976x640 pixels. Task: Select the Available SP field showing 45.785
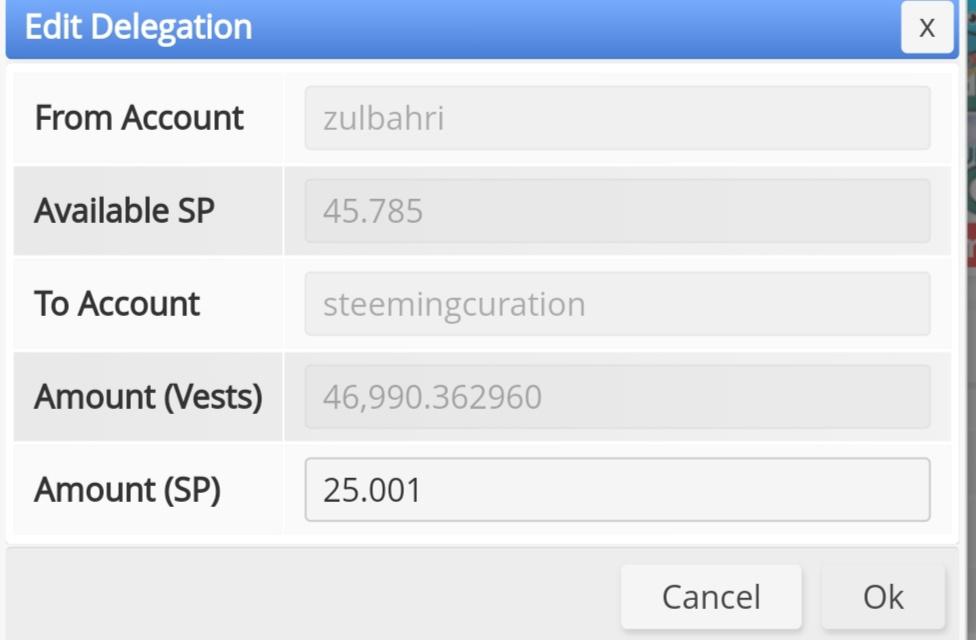pyautogui.click(x=617, y=211)
